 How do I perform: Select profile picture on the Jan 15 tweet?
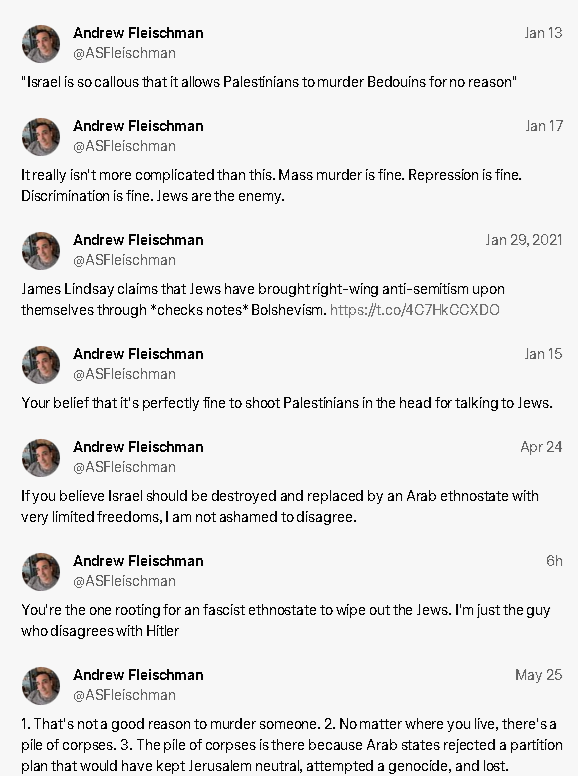41,364
